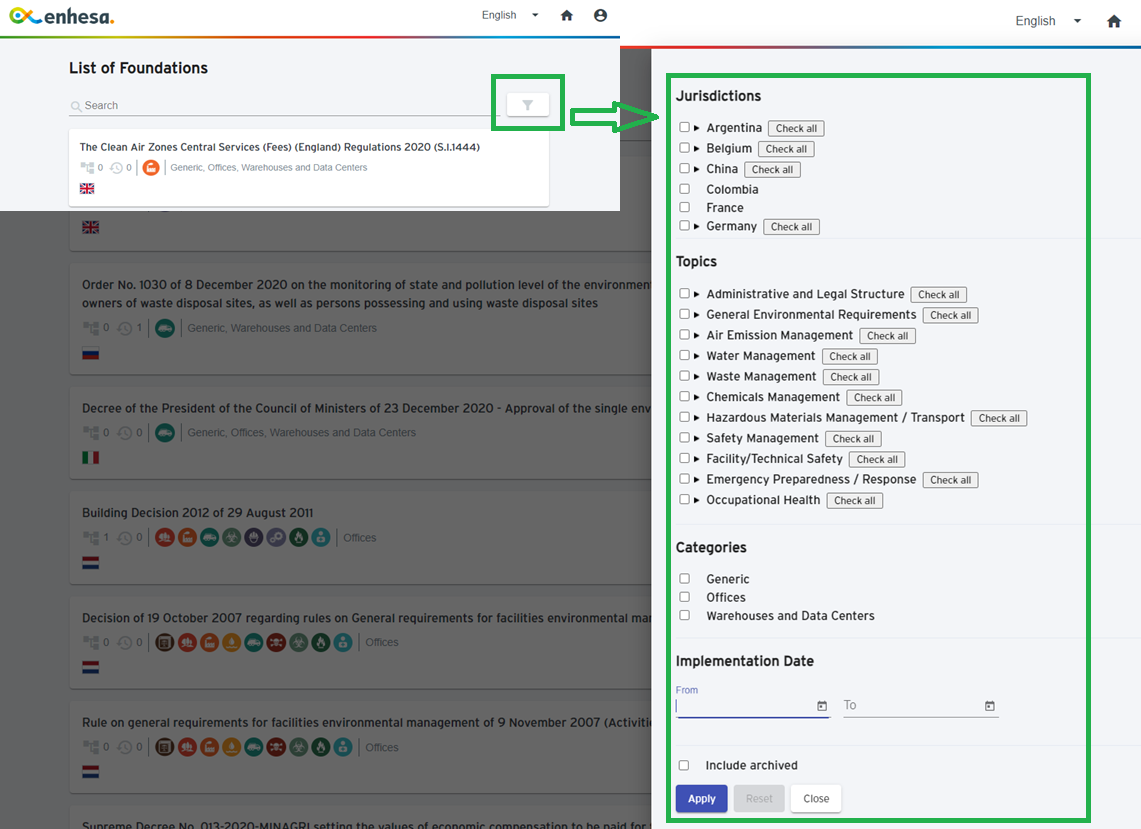The image size is (1141, 829).
Task: Open the filter funnel icon
Action: pos(528,105)
